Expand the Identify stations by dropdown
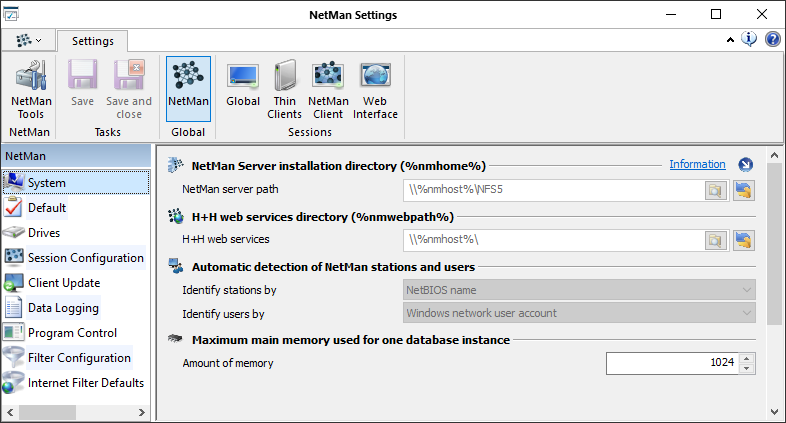Viewport: 786px width, 423px height. (745, 290)
